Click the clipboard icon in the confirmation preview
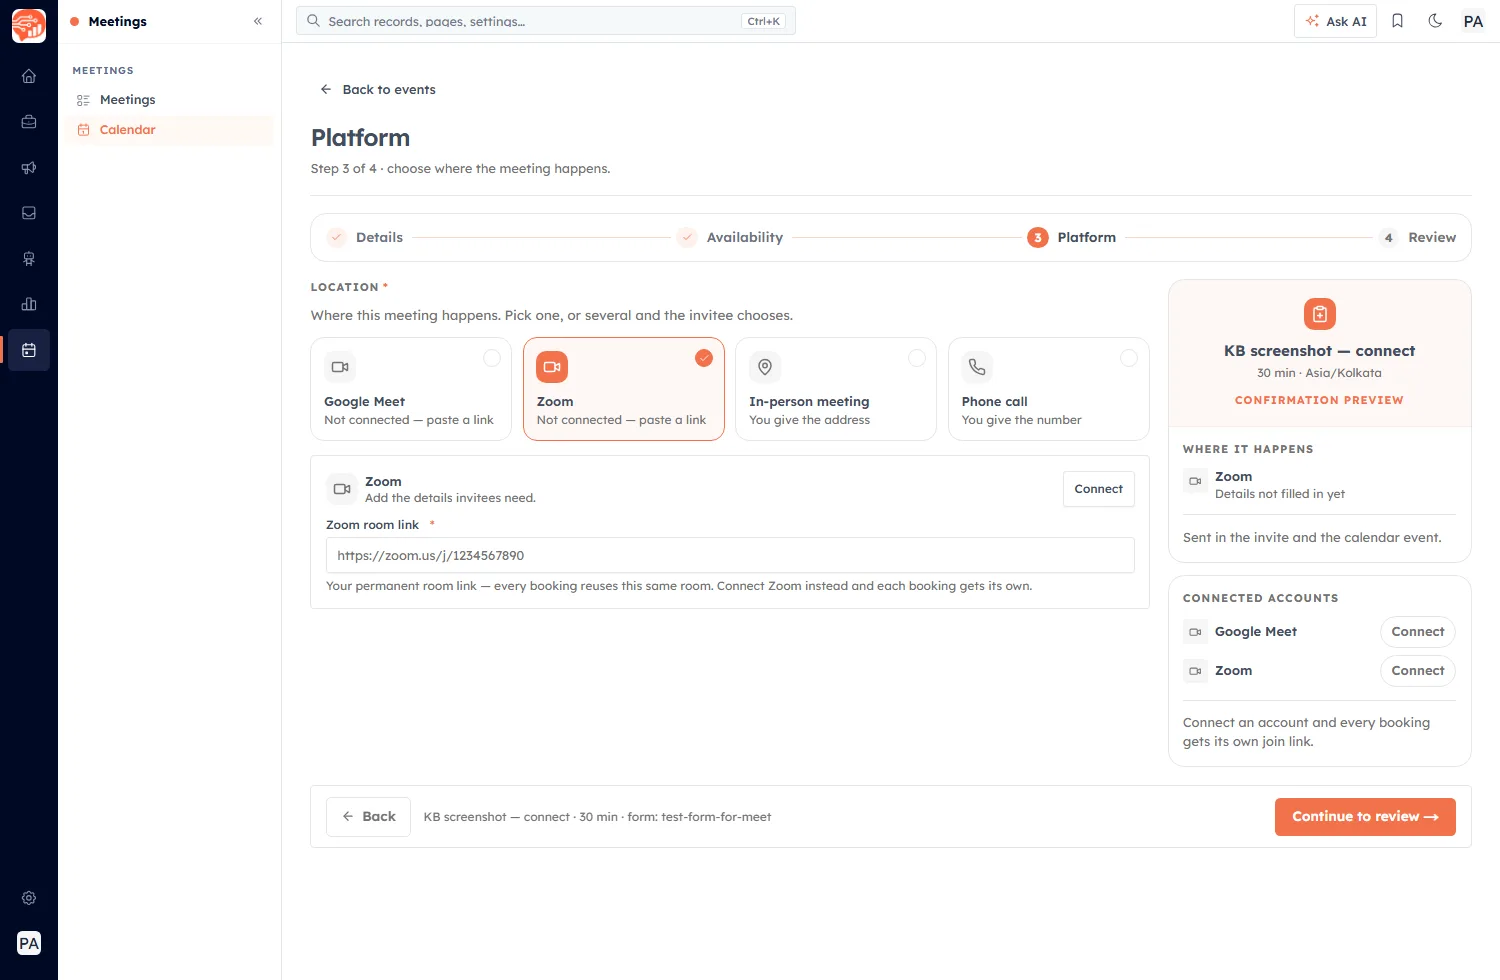 point(1320,314)
